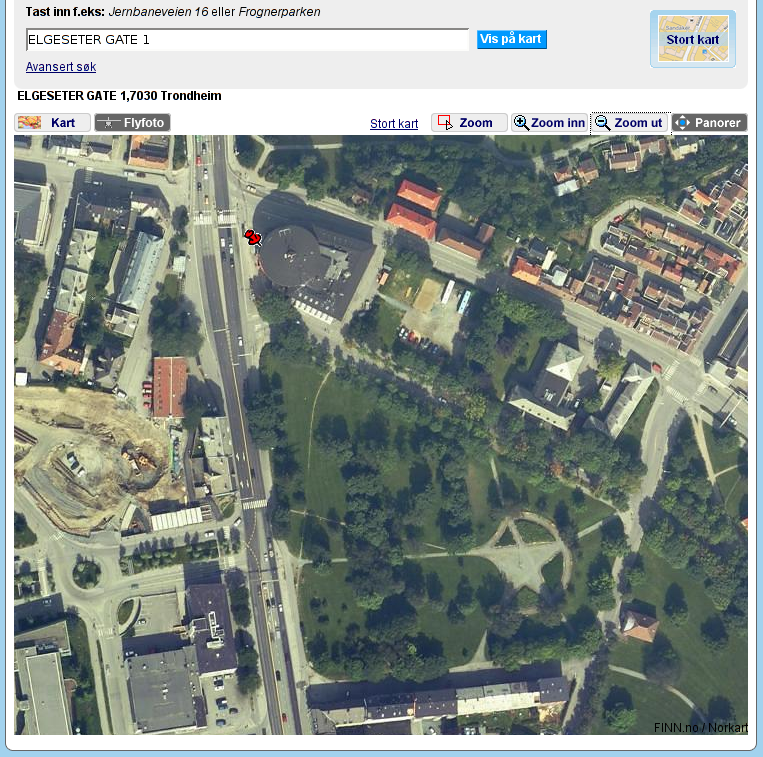Open the Avansert søk link
This screenshot has height=757, width=763.
61,67
